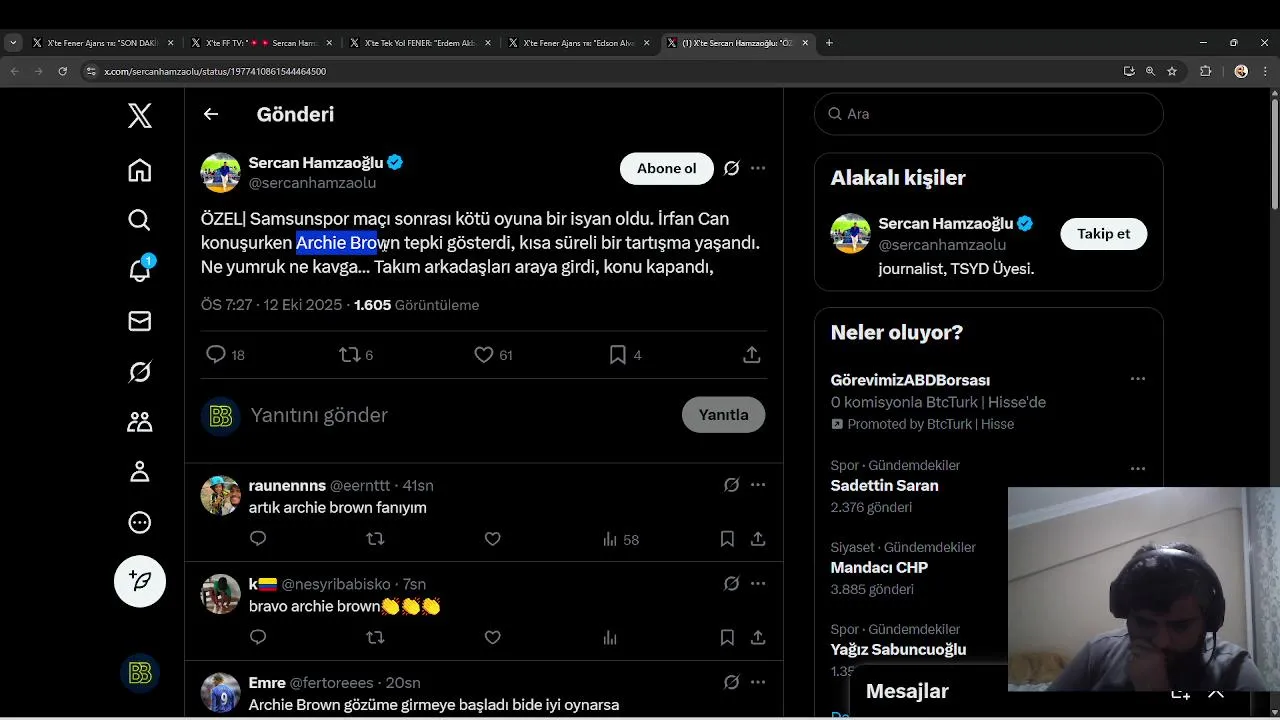Viewport: 1280px width, 720px height.
Task: Share raunennns' reply
Action: (758, 539)
